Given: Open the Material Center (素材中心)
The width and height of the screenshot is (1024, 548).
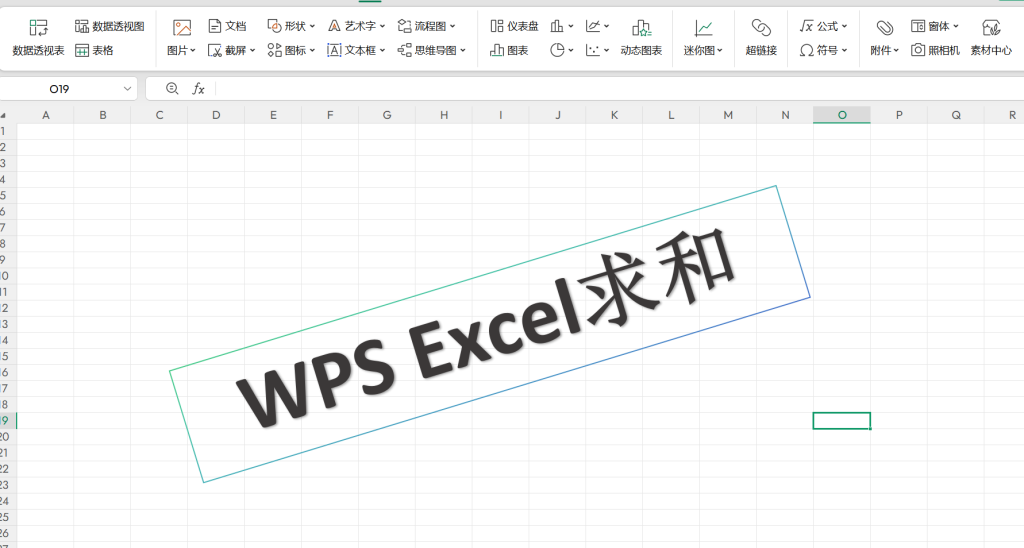Looking at the screenshot, I should tap(991, 38).
